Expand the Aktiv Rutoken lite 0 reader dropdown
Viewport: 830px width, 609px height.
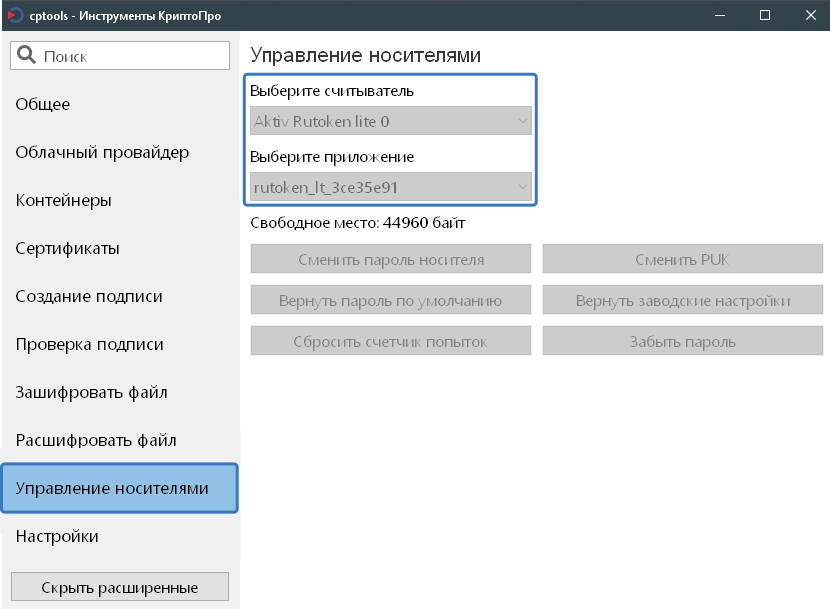pos(391,122)
